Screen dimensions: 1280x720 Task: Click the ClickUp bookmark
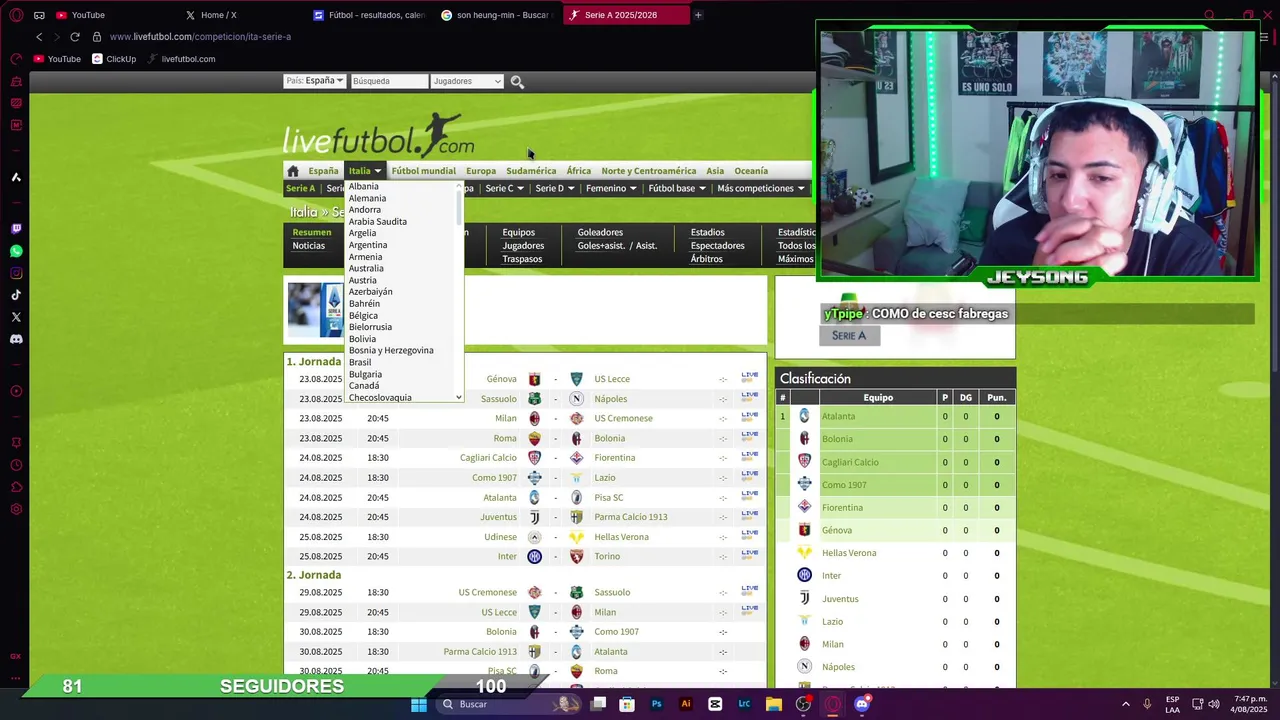point(113,59)
